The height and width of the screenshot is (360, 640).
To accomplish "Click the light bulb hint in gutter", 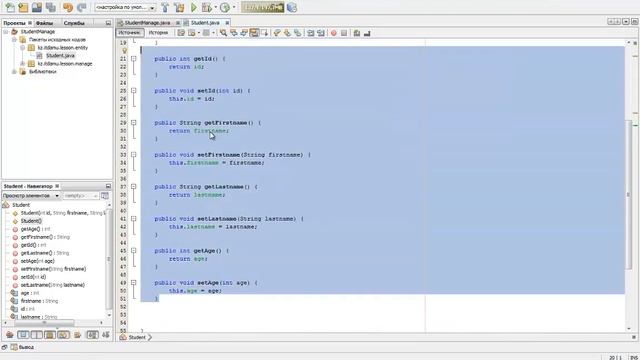I will point(124,51).
